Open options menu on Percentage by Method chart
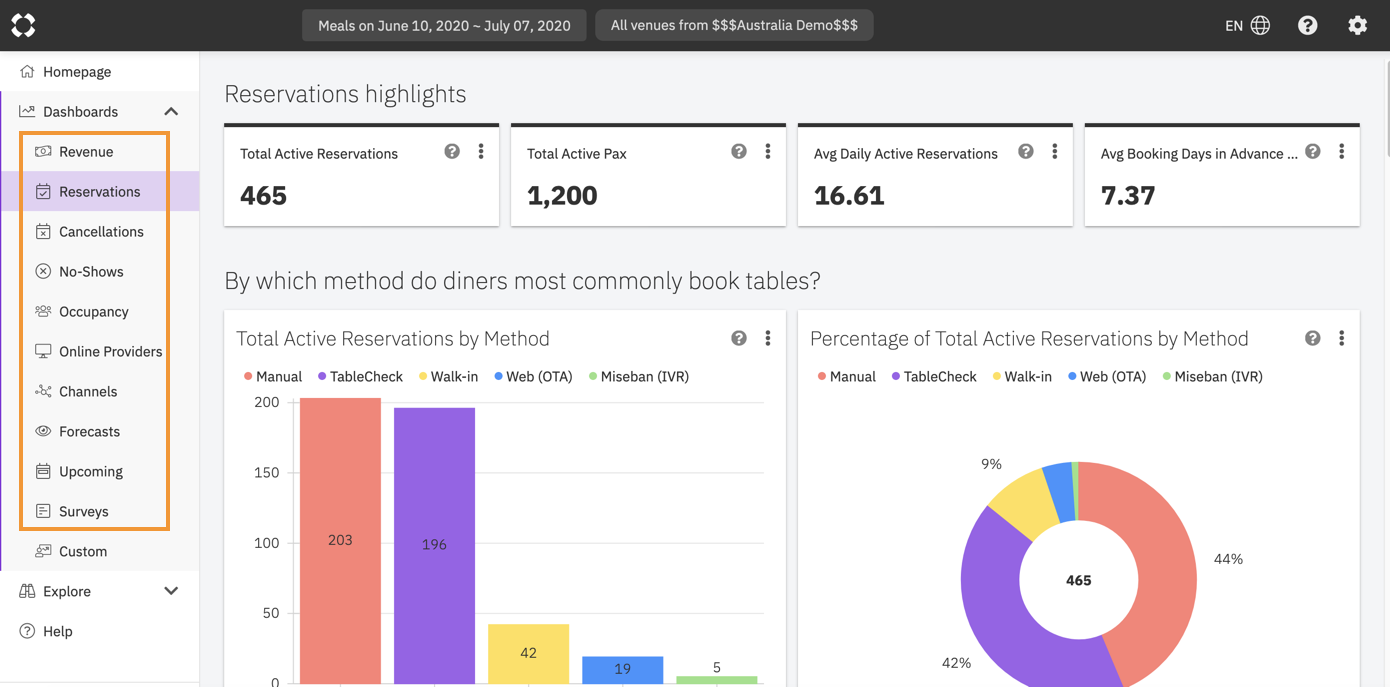The width and height of the screenshot is (1390, 687). [x=1341, y=338]
